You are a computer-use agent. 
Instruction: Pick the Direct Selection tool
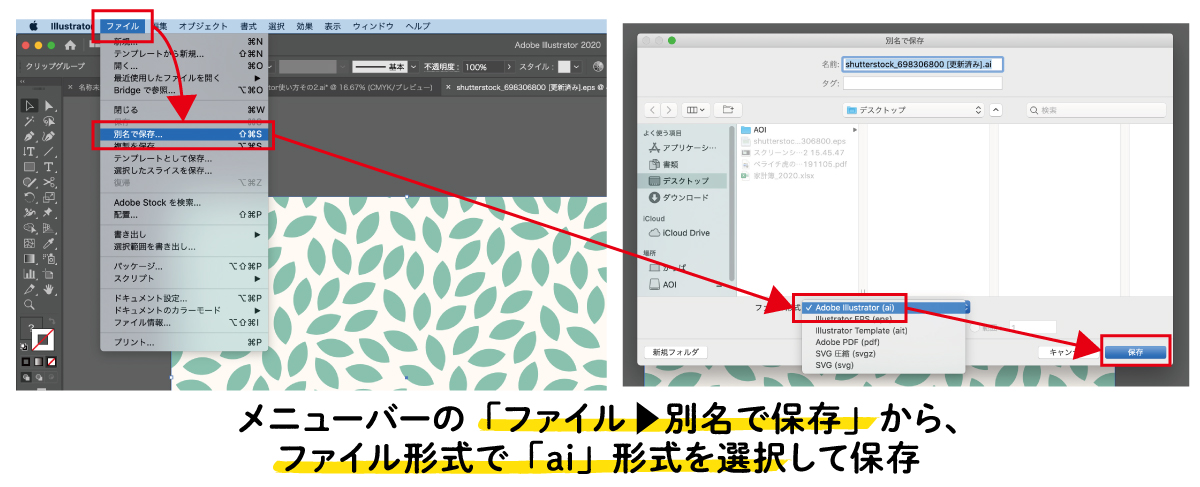pos(48,106)
